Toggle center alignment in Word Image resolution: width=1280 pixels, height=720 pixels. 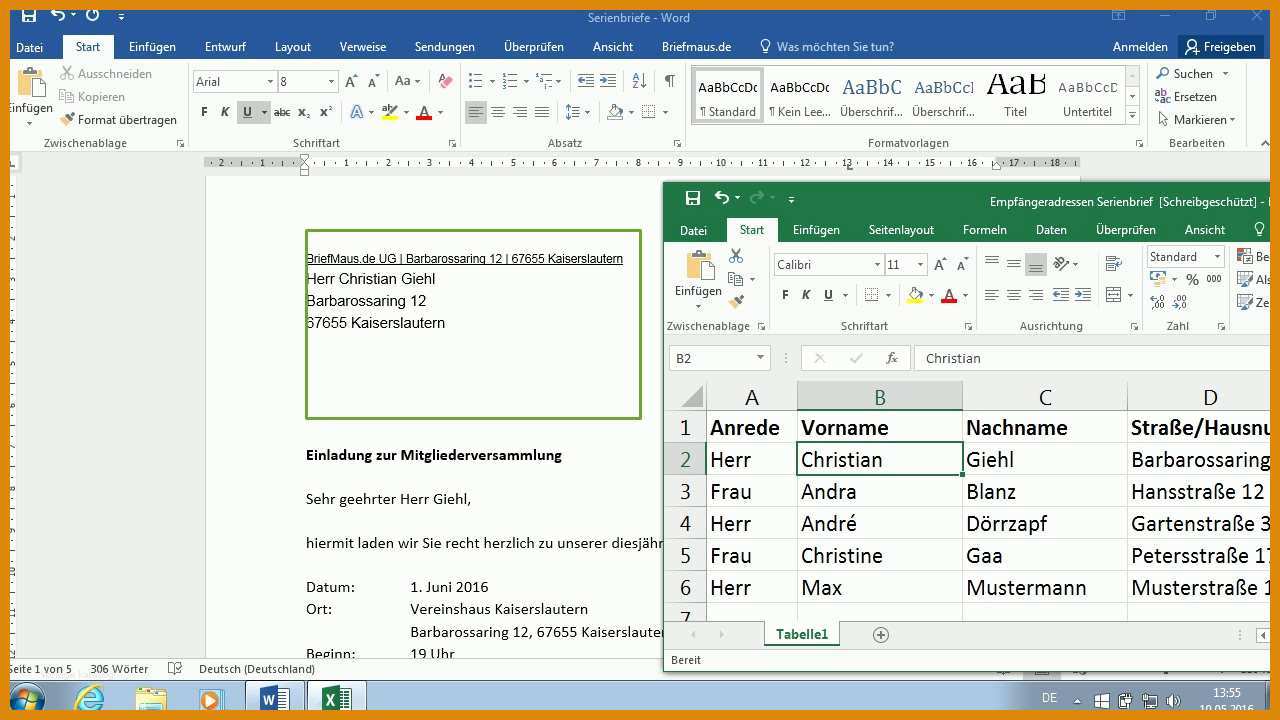coord(498,112)
